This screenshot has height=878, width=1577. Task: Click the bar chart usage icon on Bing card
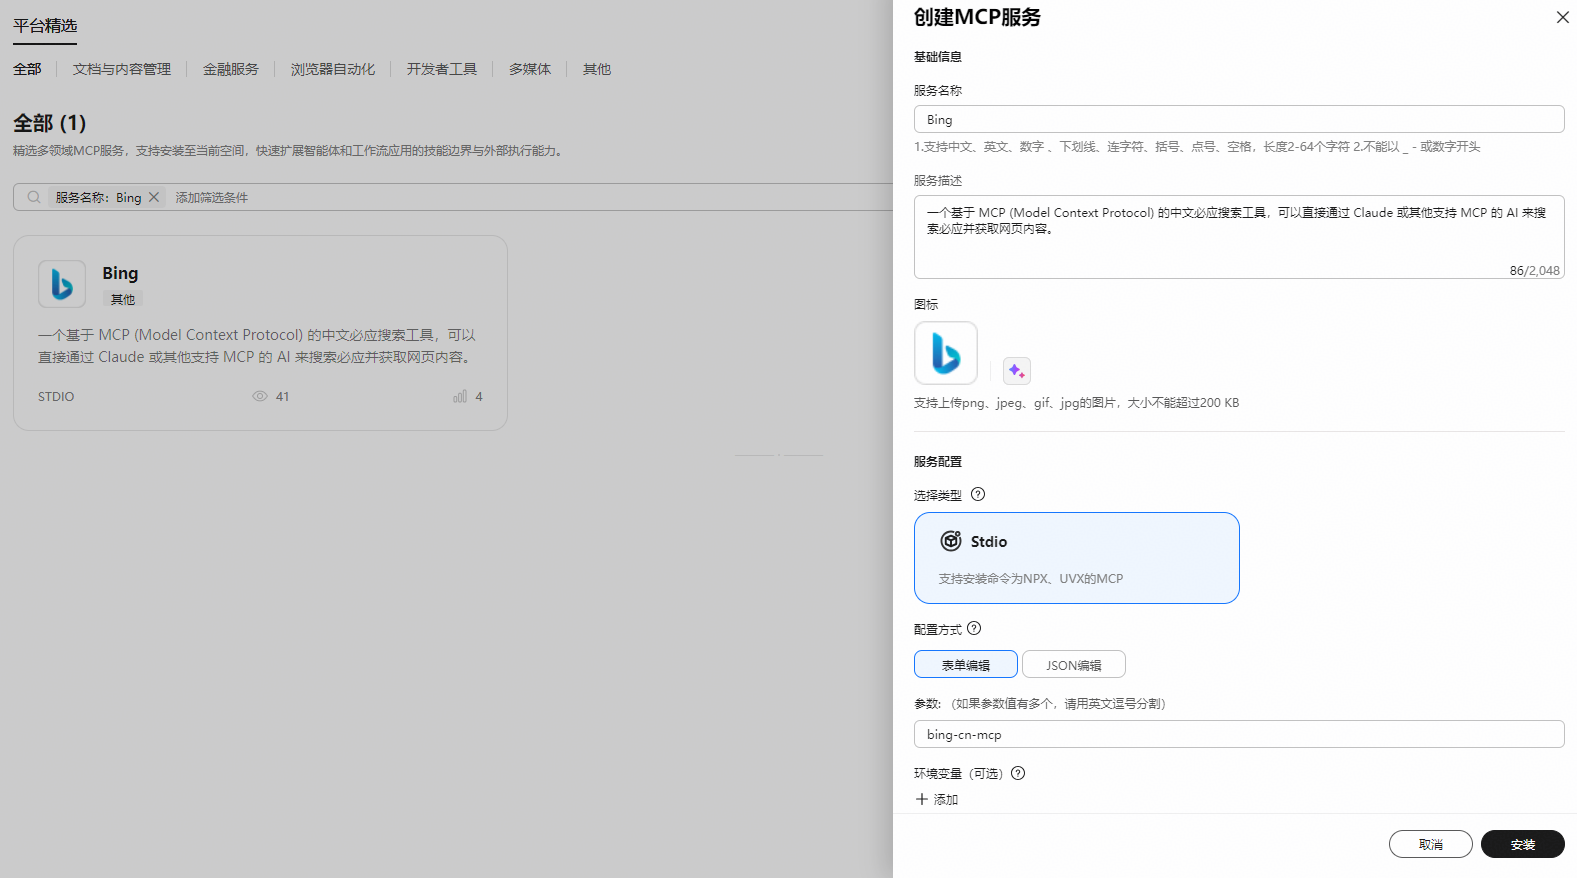460,396
